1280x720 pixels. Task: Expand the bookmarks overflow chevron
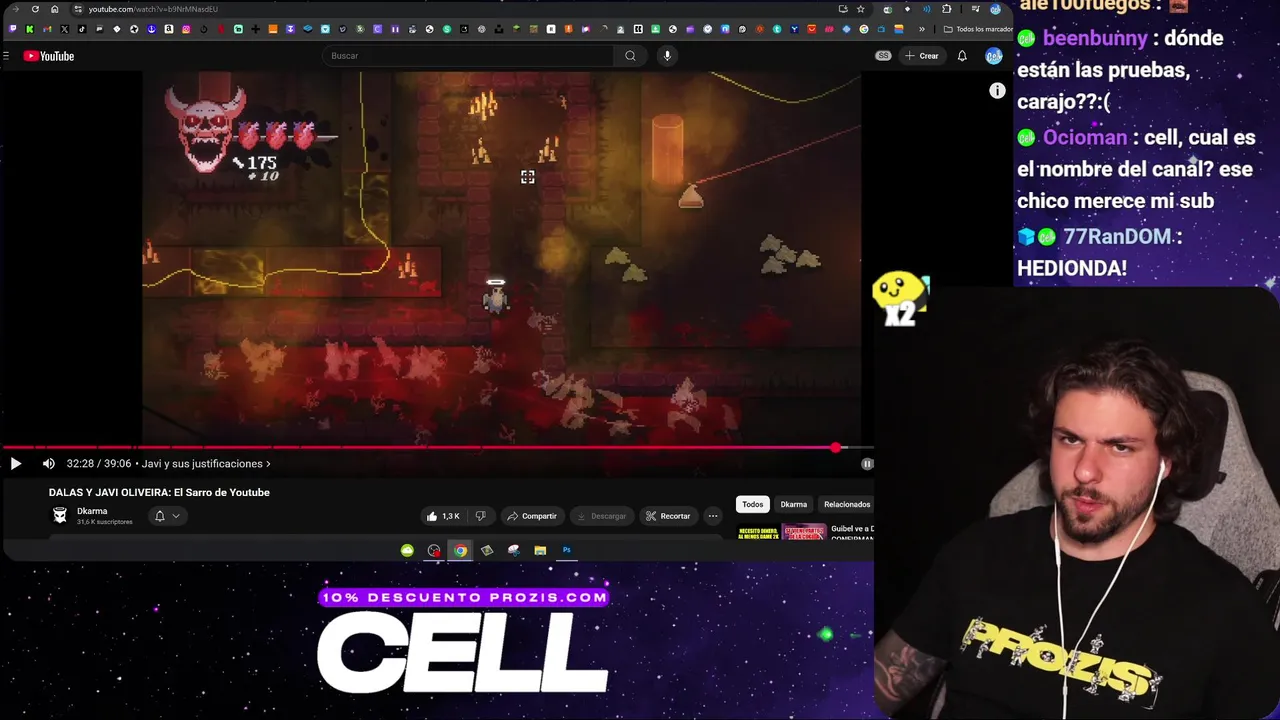pyautogui.click(x=922, y=29)
